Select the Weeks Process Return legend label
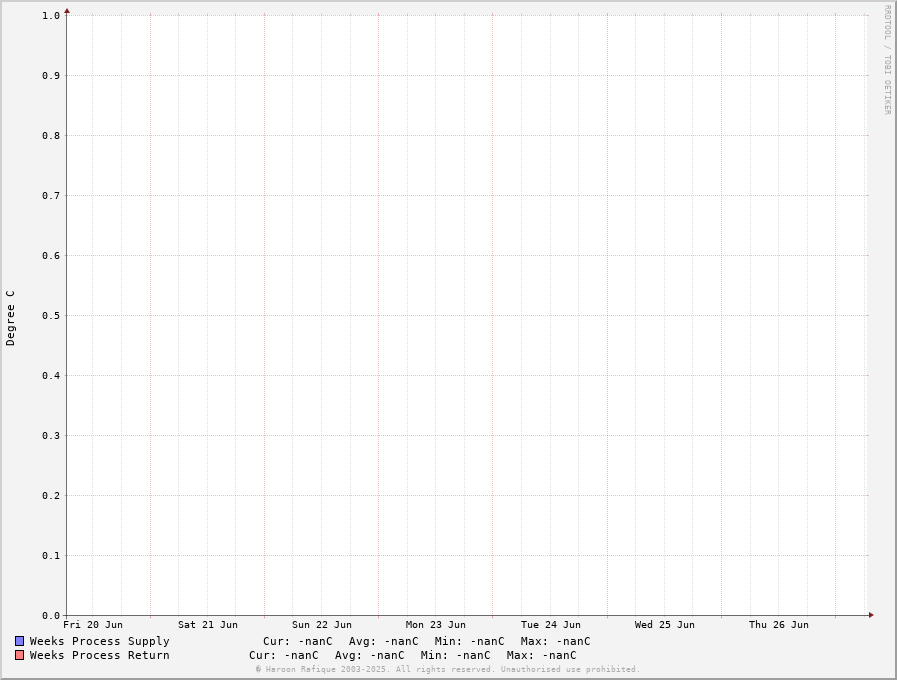Viewport: 897px width, 680px height. 99,655
